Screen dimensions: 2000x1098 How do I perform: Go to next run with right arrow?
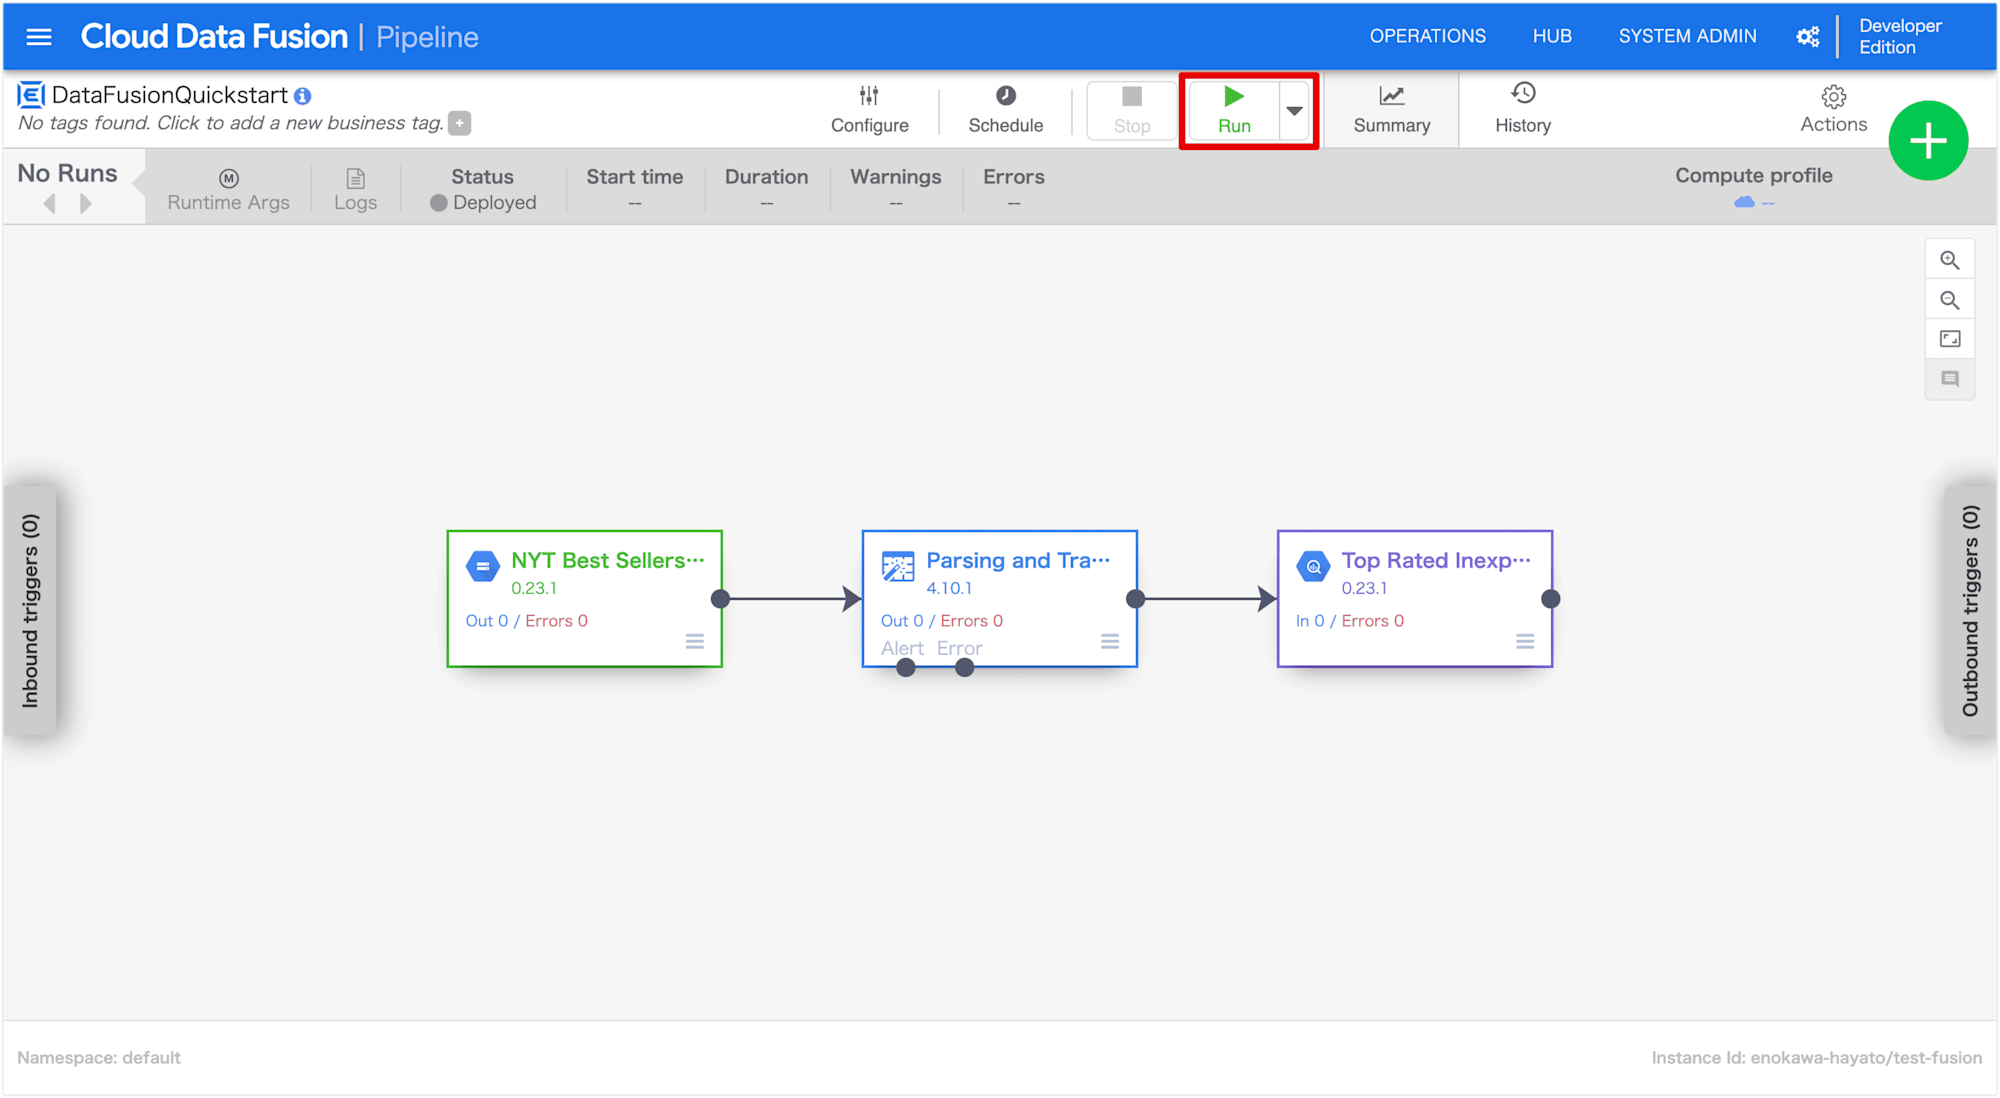[86, 204]
